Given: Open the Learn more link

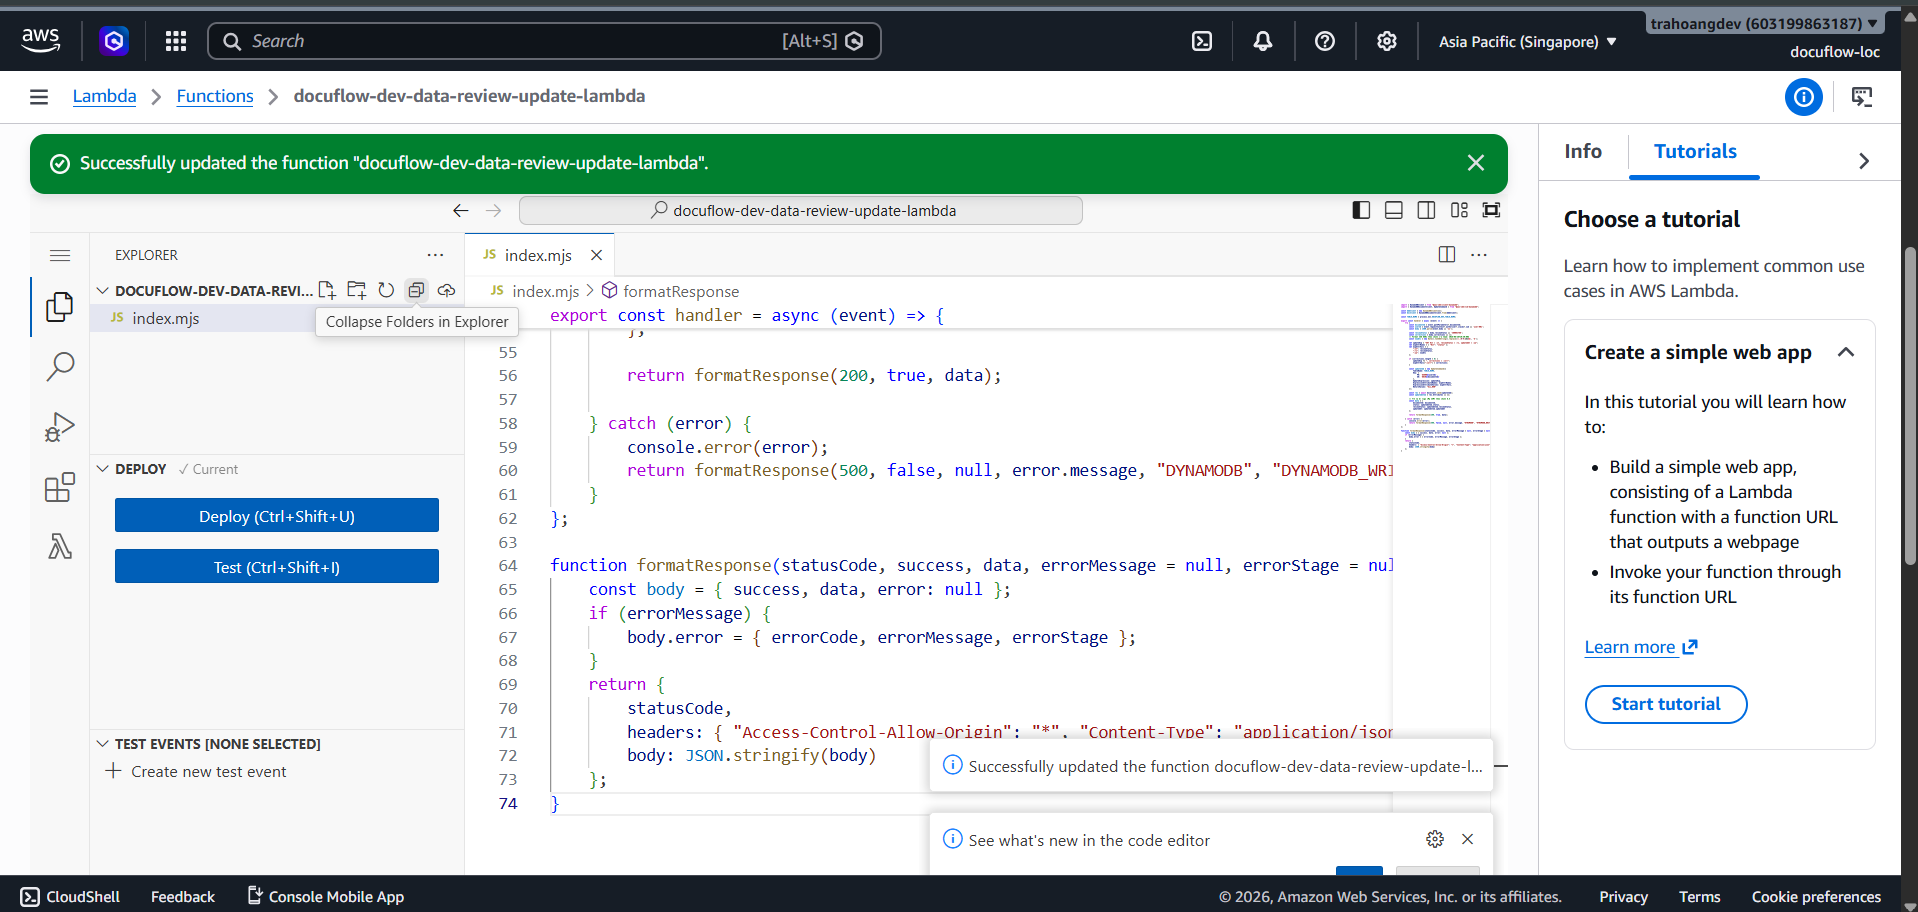Looking at the screenshot, I should (1641, 647).
